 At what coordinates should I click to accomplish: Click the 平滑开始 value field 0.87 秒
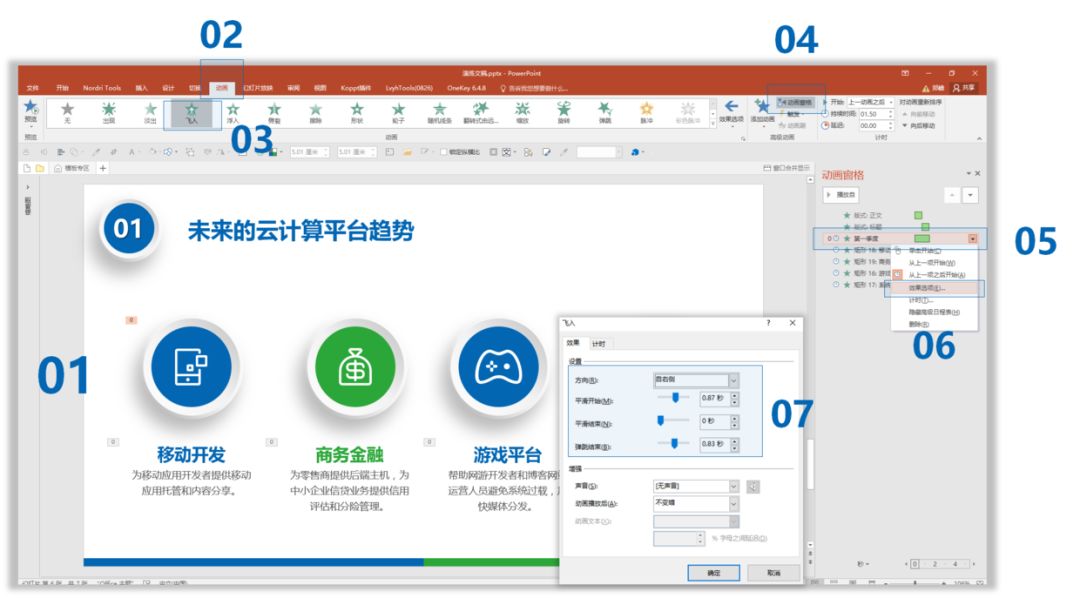pyautogui.click(x=714, y=398)
